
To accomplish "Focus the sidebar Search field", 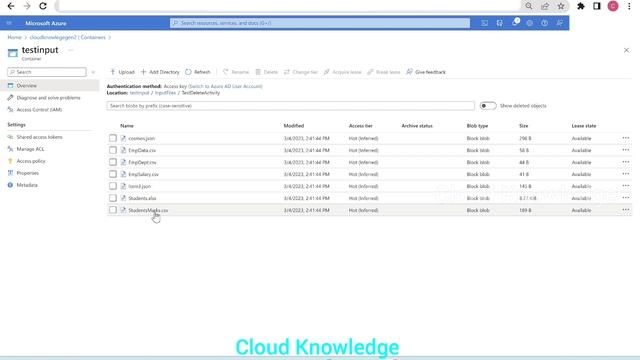I will pyautogui.click(x=47, y=72).
